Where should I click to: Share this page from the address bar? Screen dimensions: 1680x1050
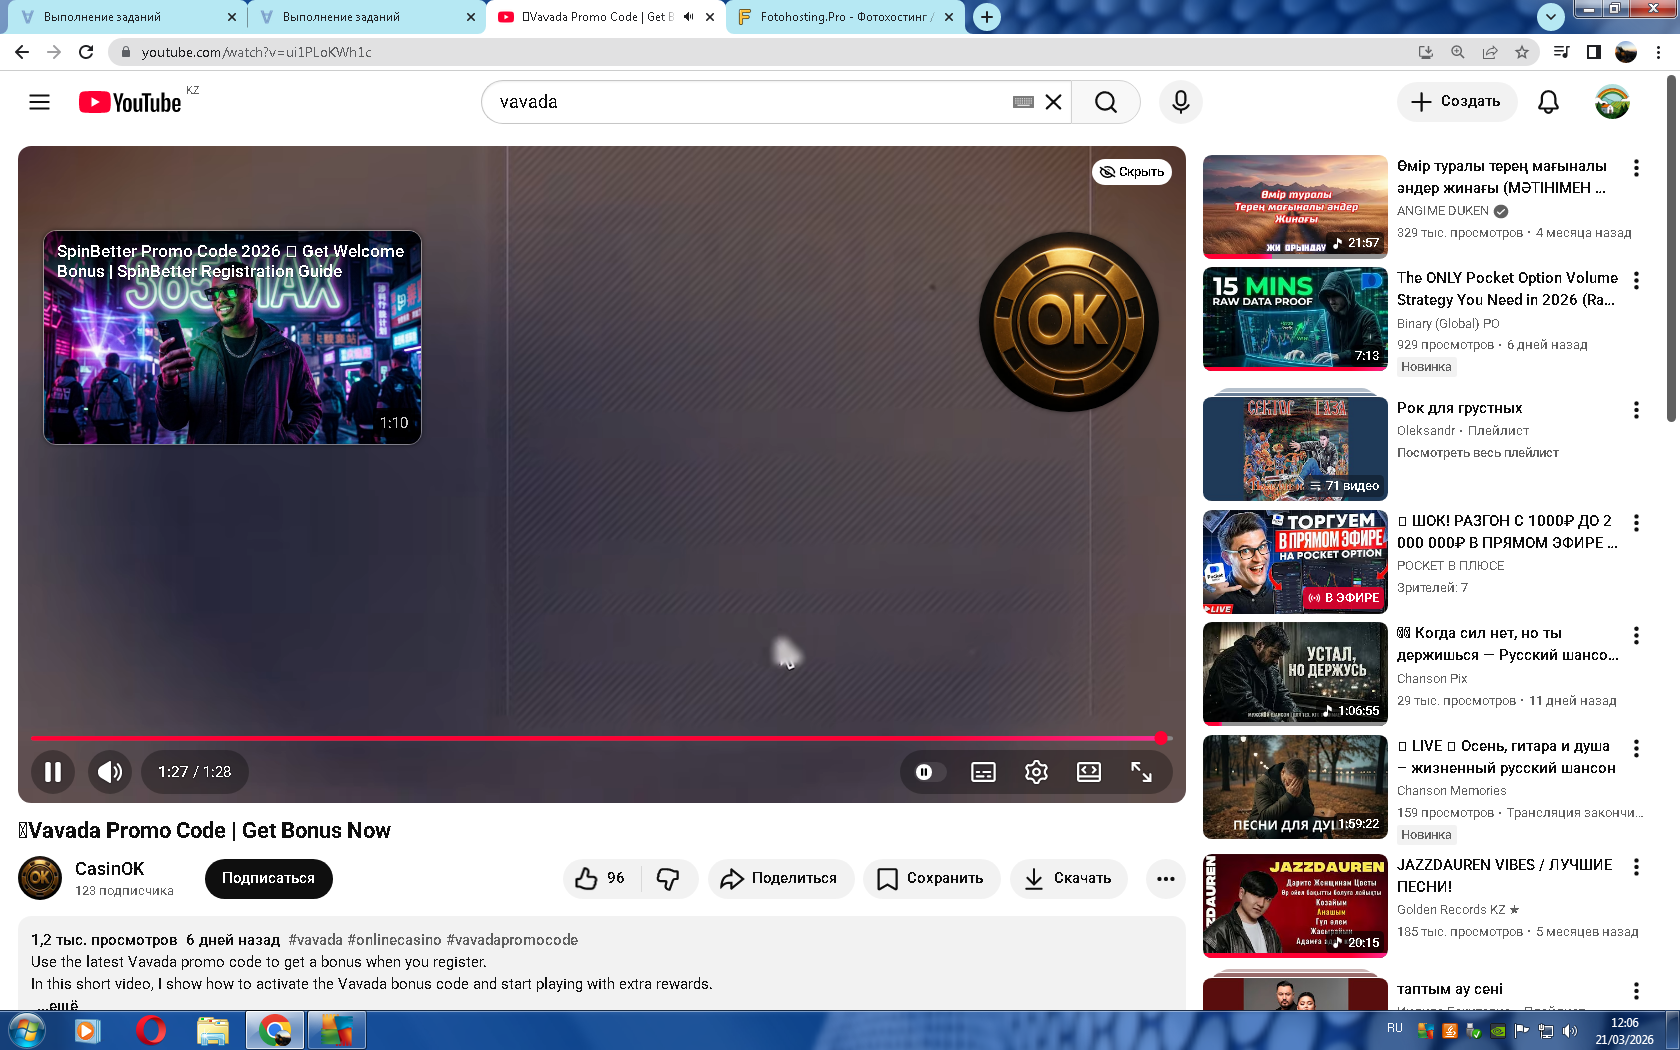pos(1490,52)
